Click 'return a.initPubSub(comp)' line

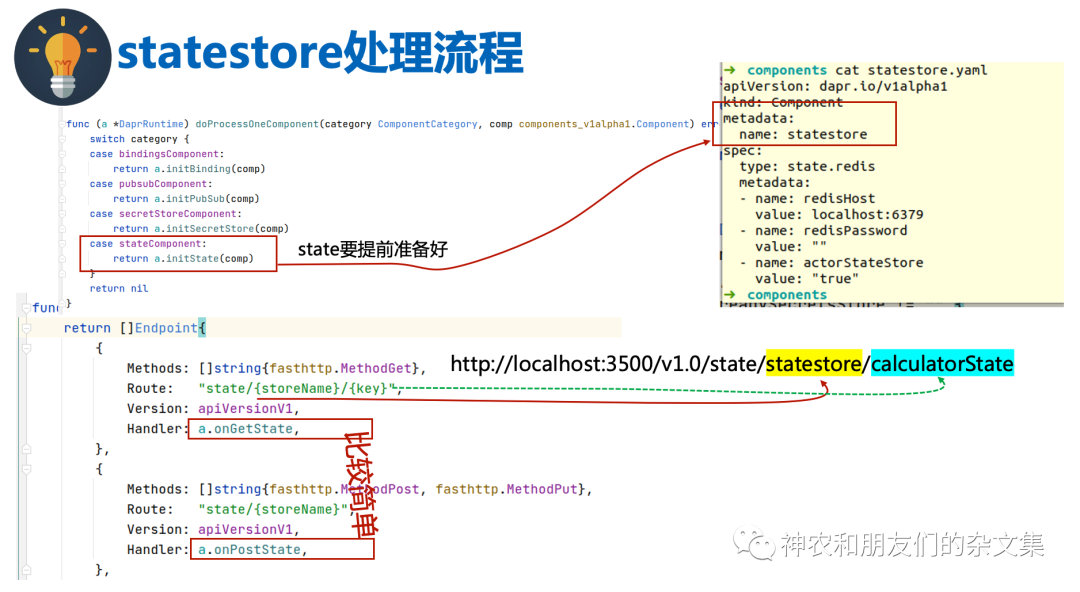(186, 199)
